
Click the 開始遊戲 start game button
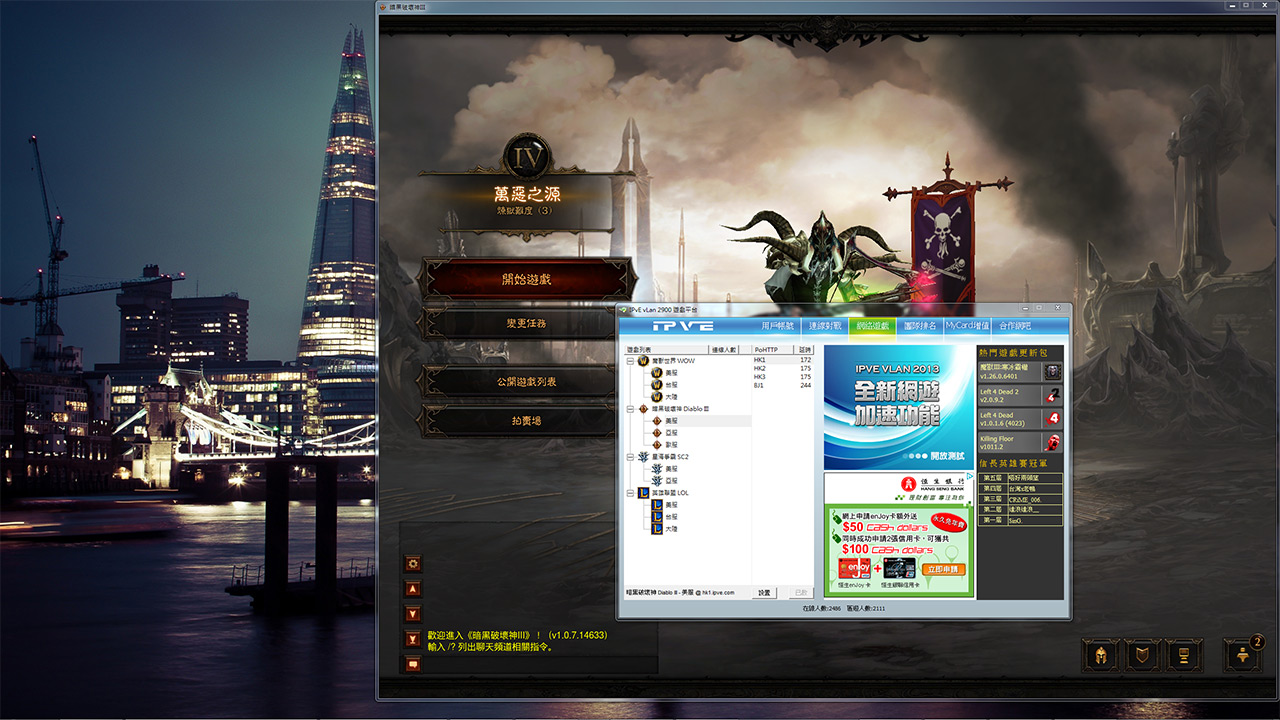click(x=526, y=279)
